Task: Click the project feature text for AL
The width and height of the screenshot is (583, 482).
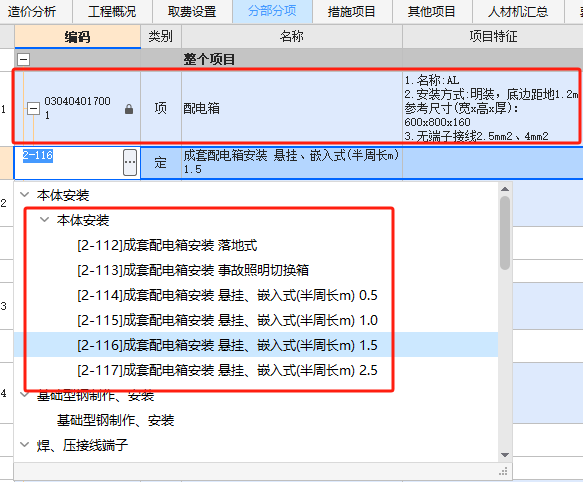Action: (x=492, y=108)
